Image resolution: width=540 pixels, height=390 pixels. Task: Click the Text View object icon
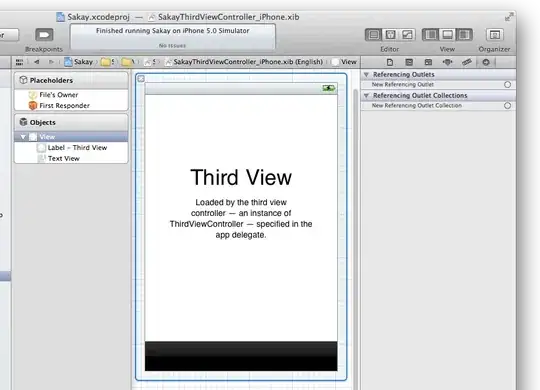tap(41, 158)
